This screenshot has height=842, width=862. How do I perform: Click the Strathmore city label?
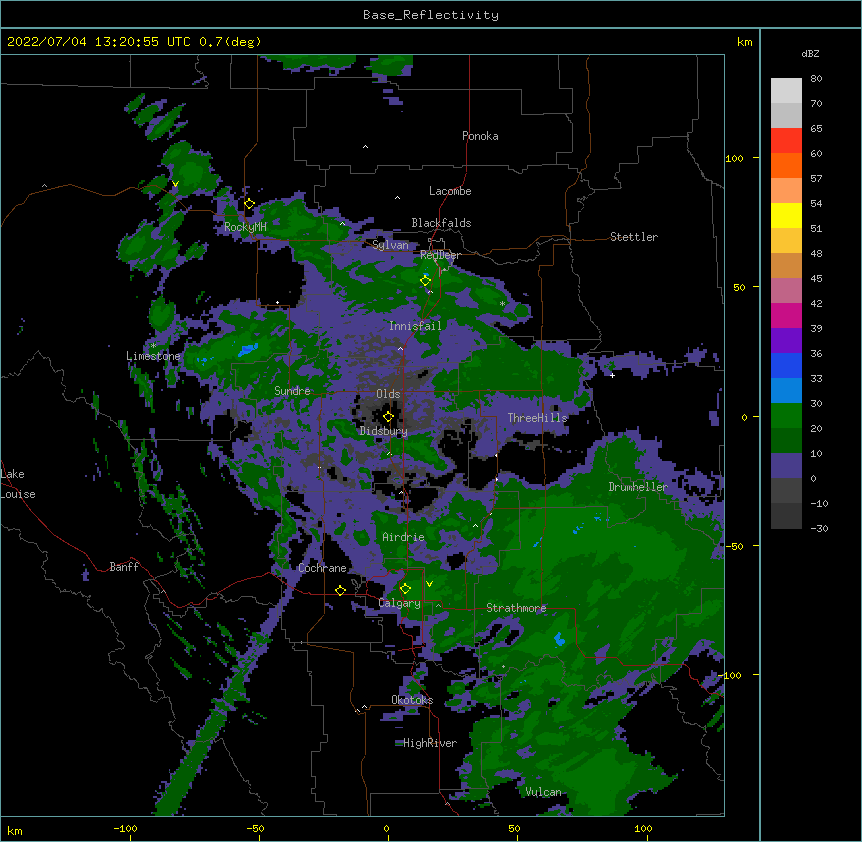(x=516, y=608)
